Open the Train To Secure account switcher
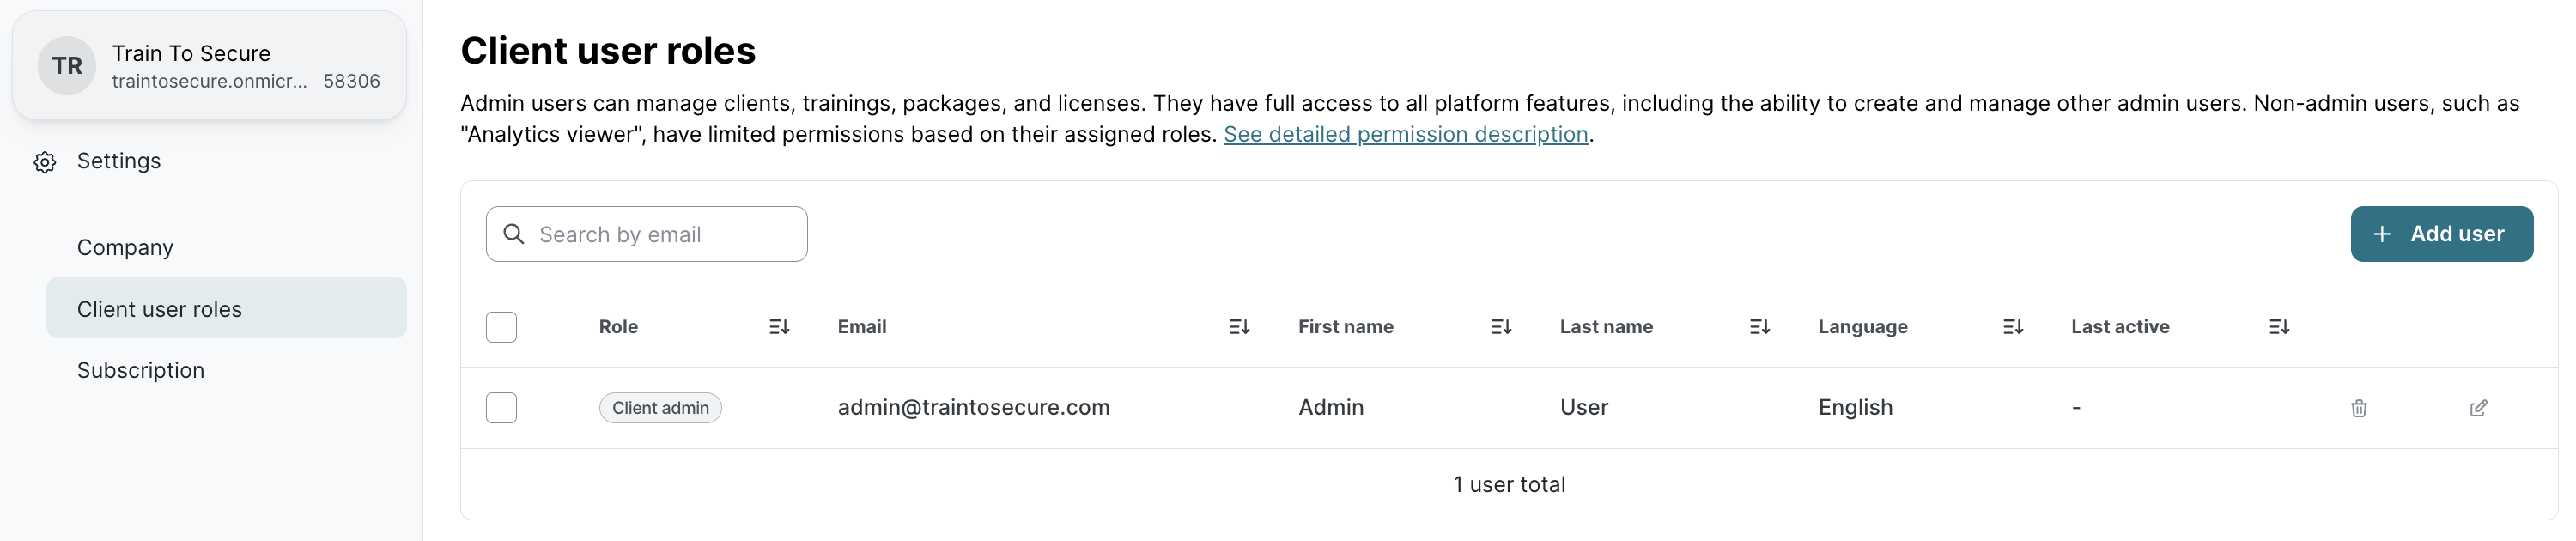 [209, 66]
